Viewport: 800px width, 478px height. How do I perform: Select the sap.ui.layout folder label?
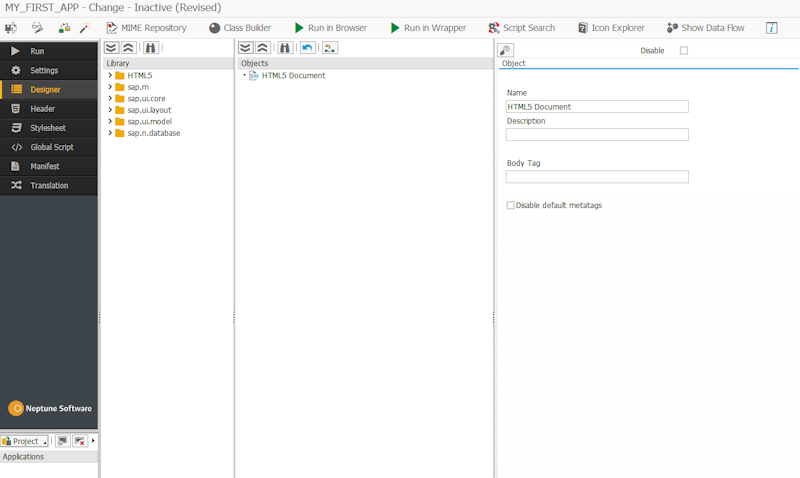[x=149, y=110]
